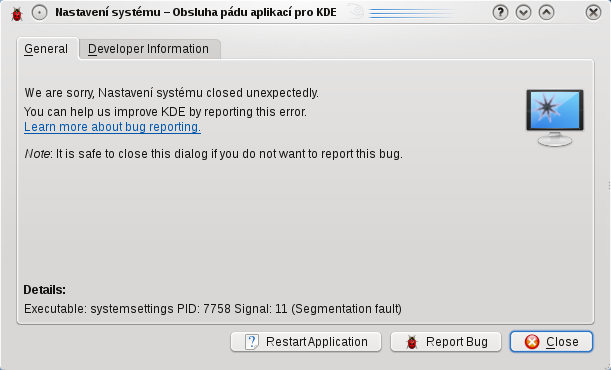Click the Close dialog button
The image size is (611, 370).
[551, 342]
